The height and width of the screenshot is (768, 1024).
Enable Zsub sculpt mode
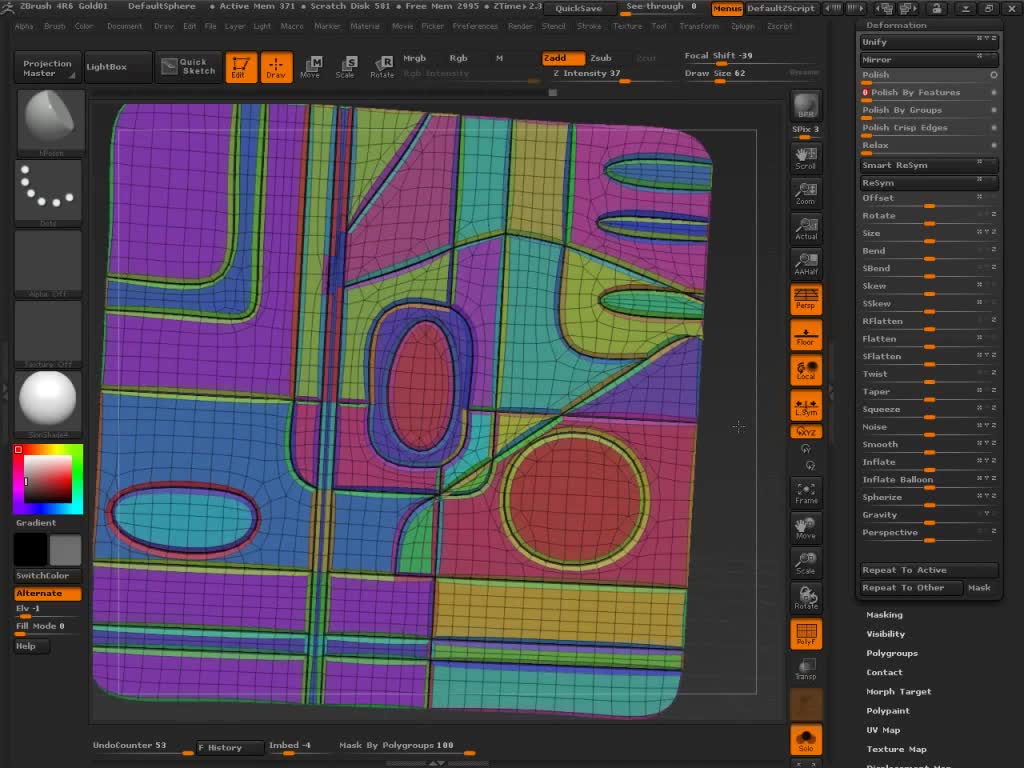(601, 58)
